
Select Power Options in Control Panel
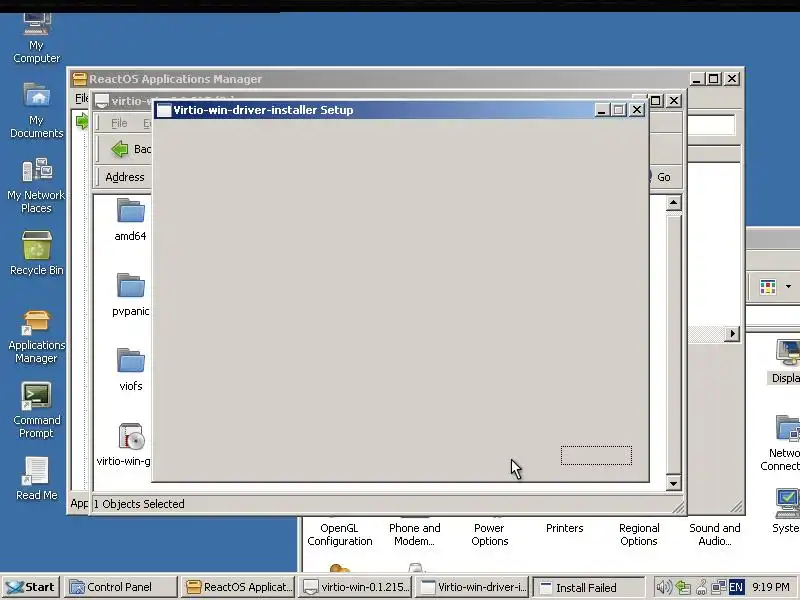pyautogui.click(x=489, y=534)
